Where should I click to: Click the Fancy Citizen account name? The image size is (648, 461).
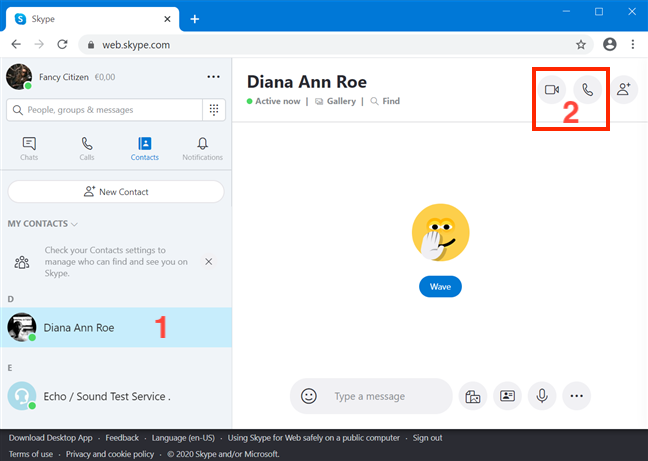(64, 77)
